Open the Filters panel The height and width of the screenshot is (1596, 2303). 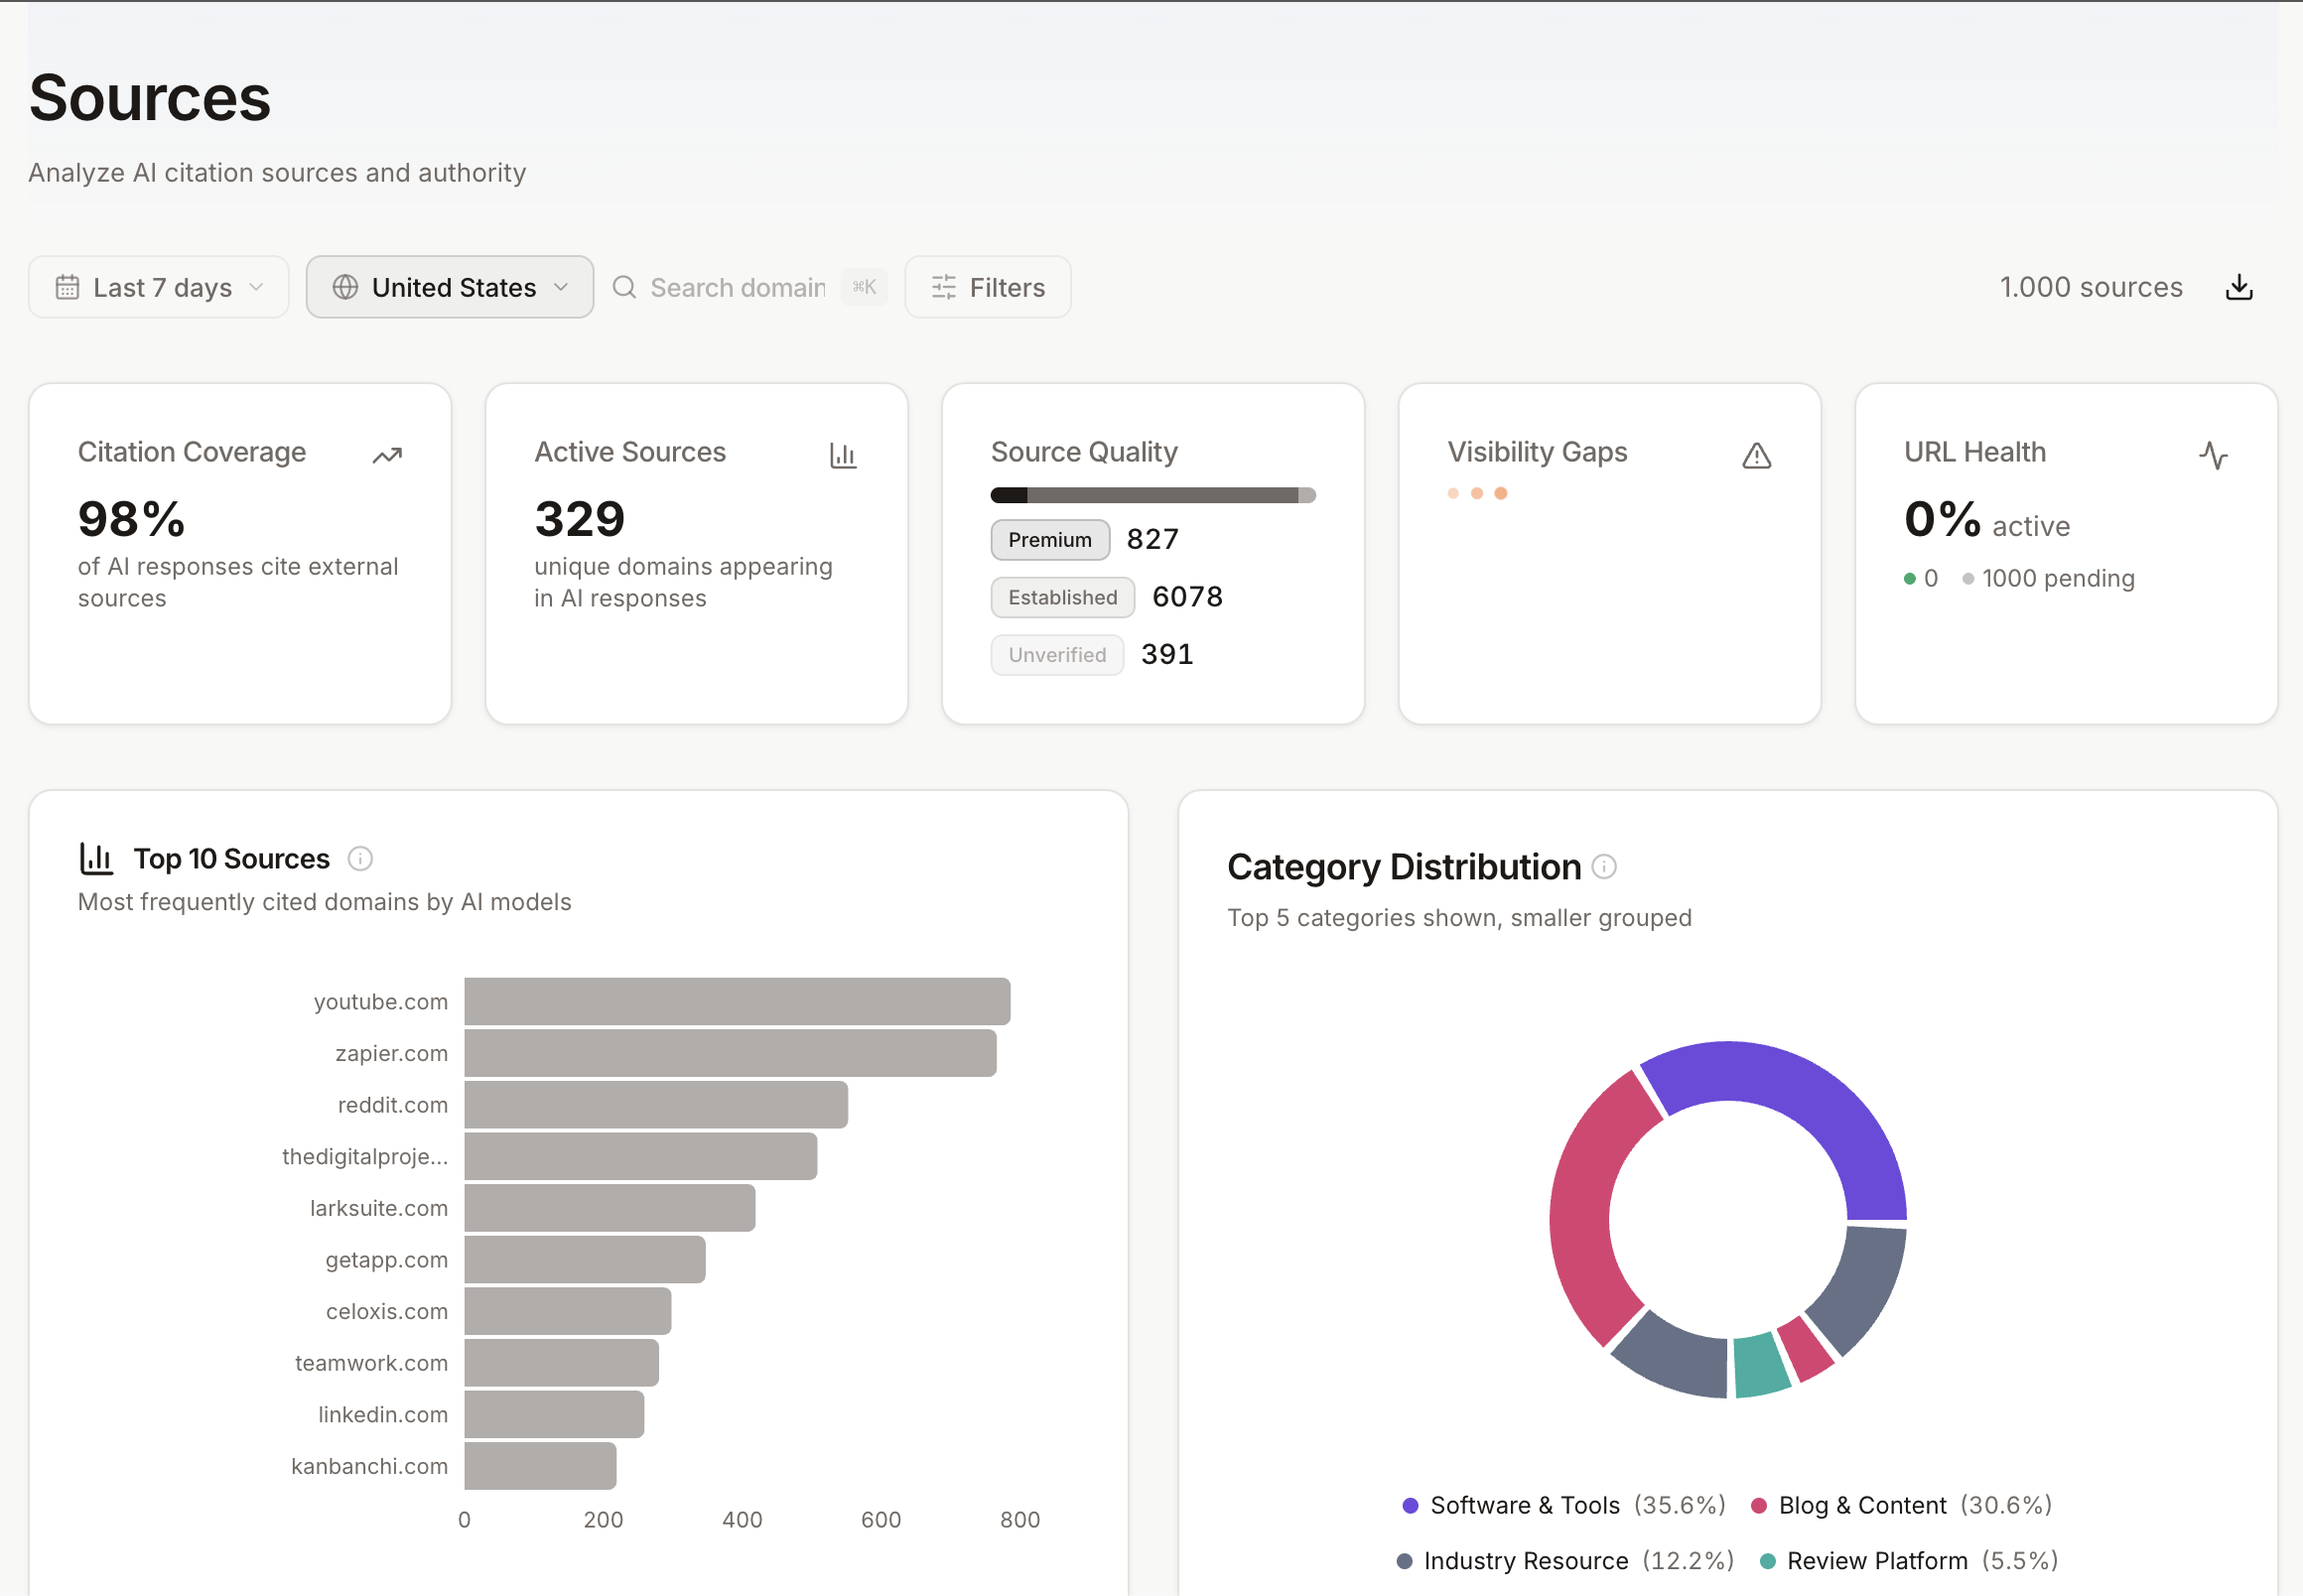pyautogui.click(x=988, y=287)
